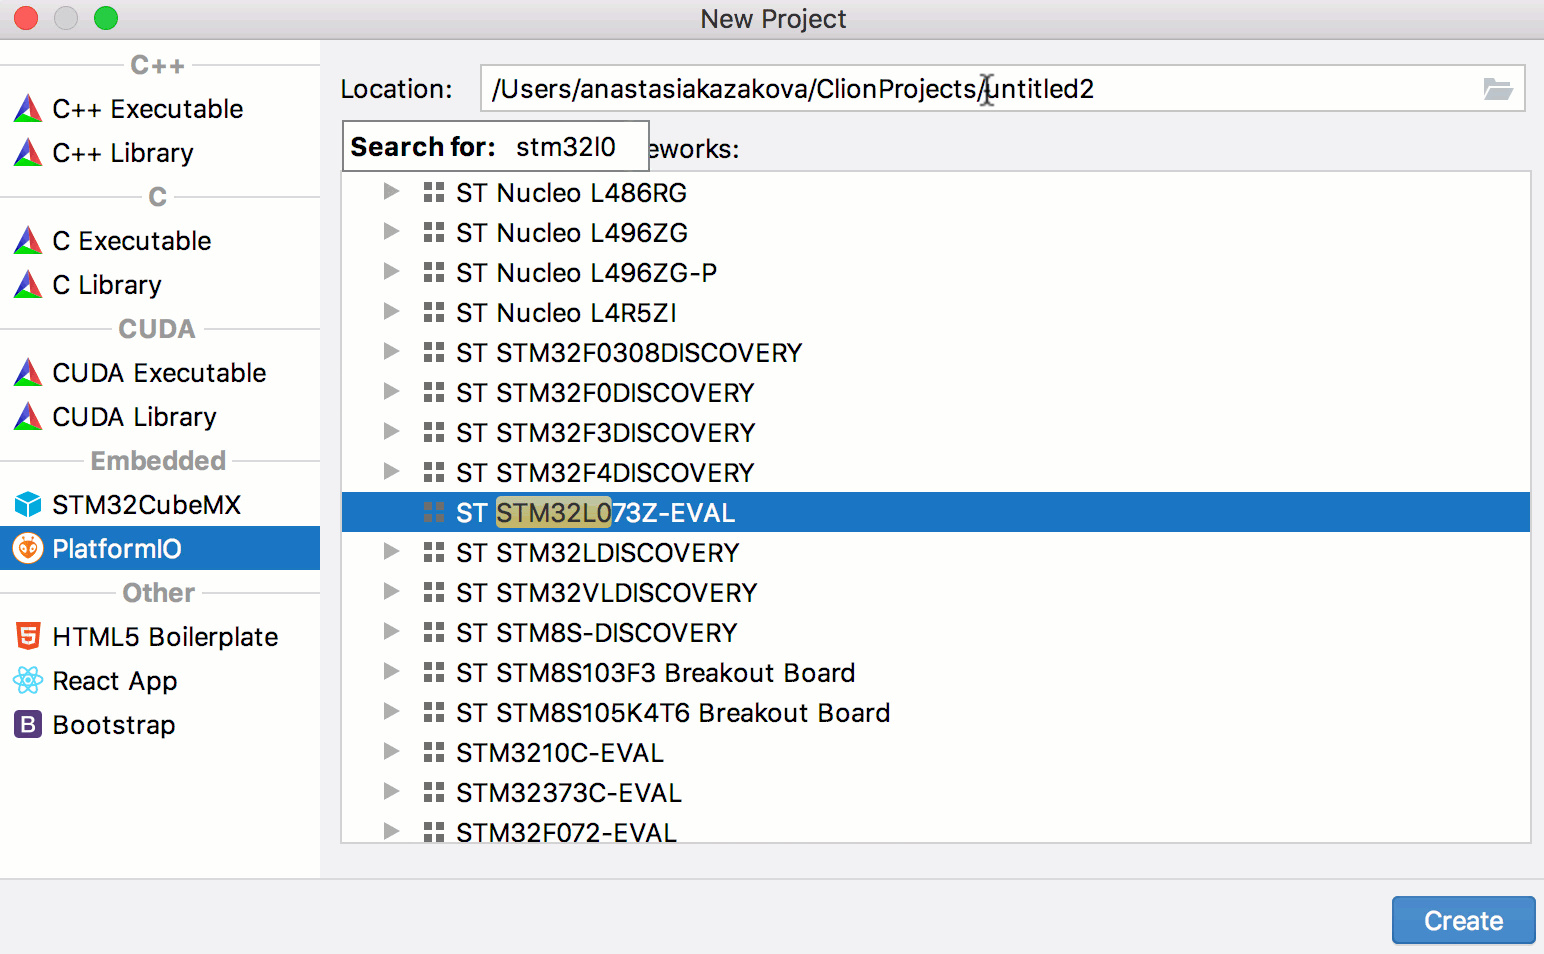The width and height of the screenshot is (1544, 954).
Task: Select the C++ Executable project type
Action: [x=160, y=108]
